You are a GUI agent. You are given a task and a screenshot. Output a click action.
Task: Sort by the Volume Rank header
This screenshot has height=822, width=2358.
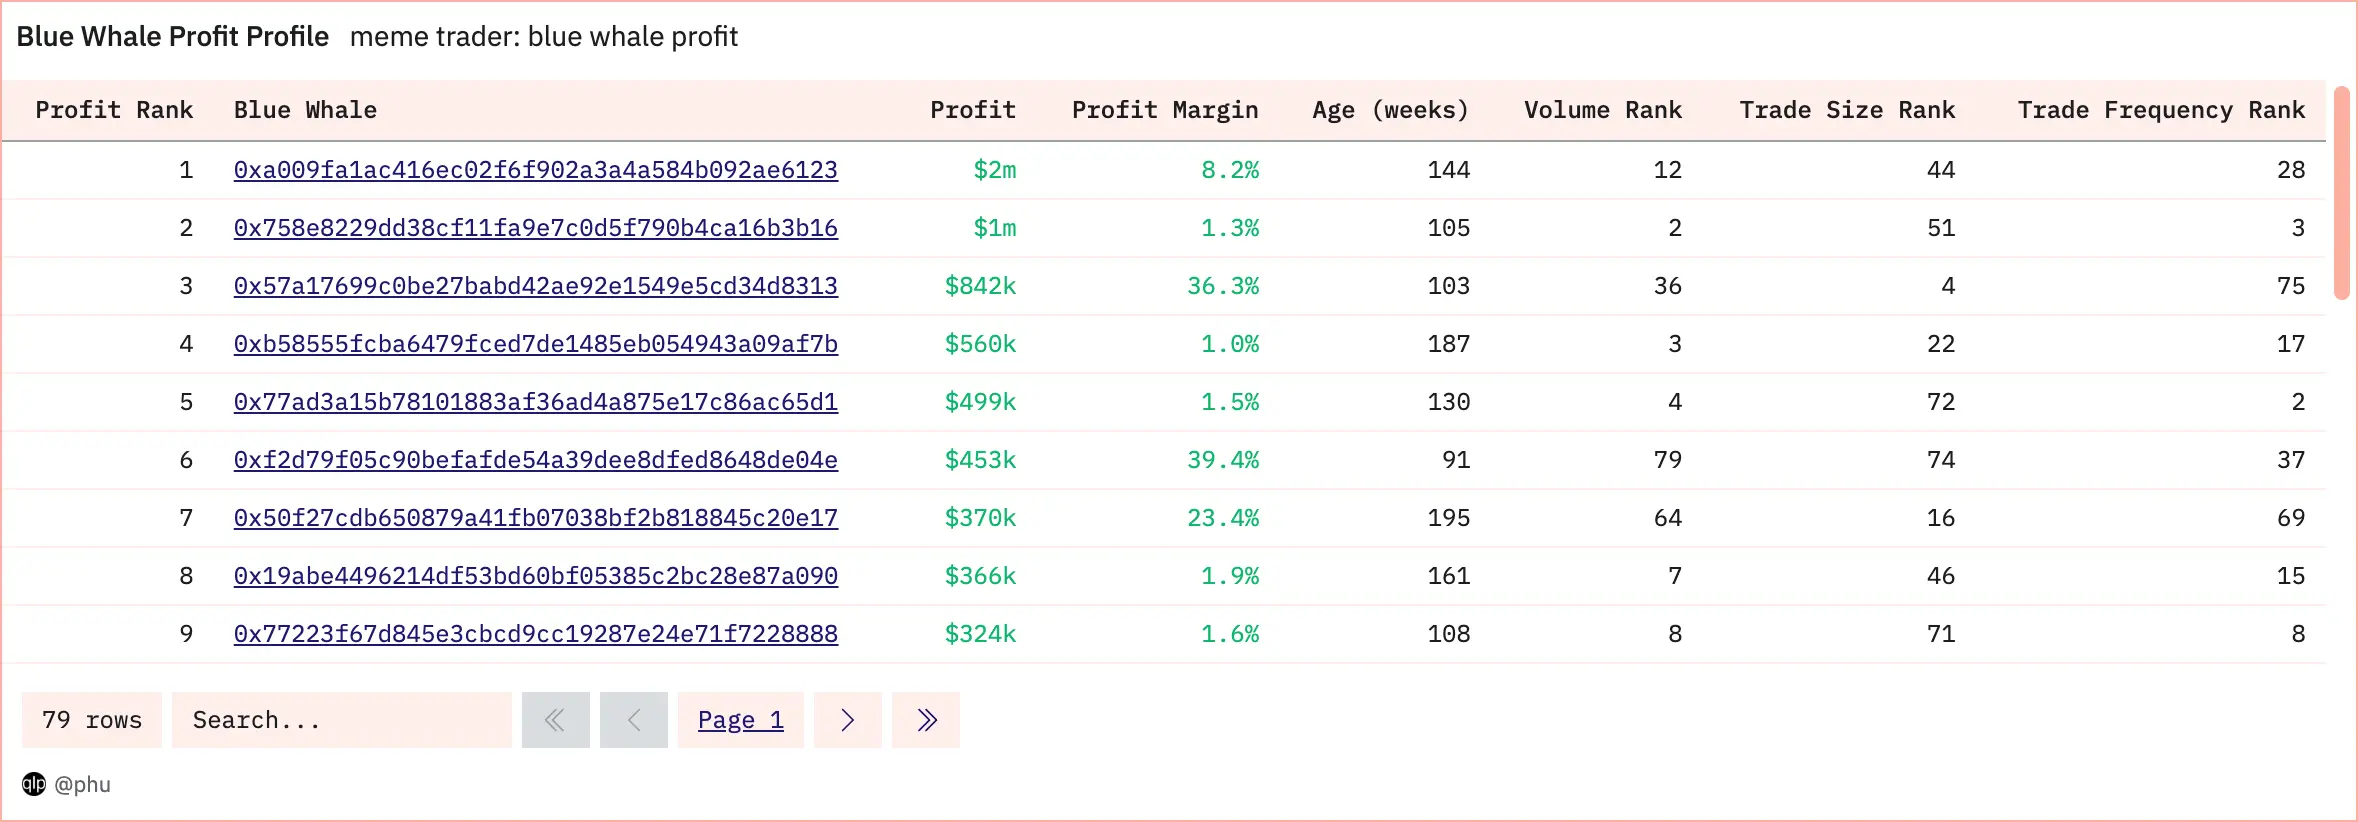click(x=1602, y=110)
